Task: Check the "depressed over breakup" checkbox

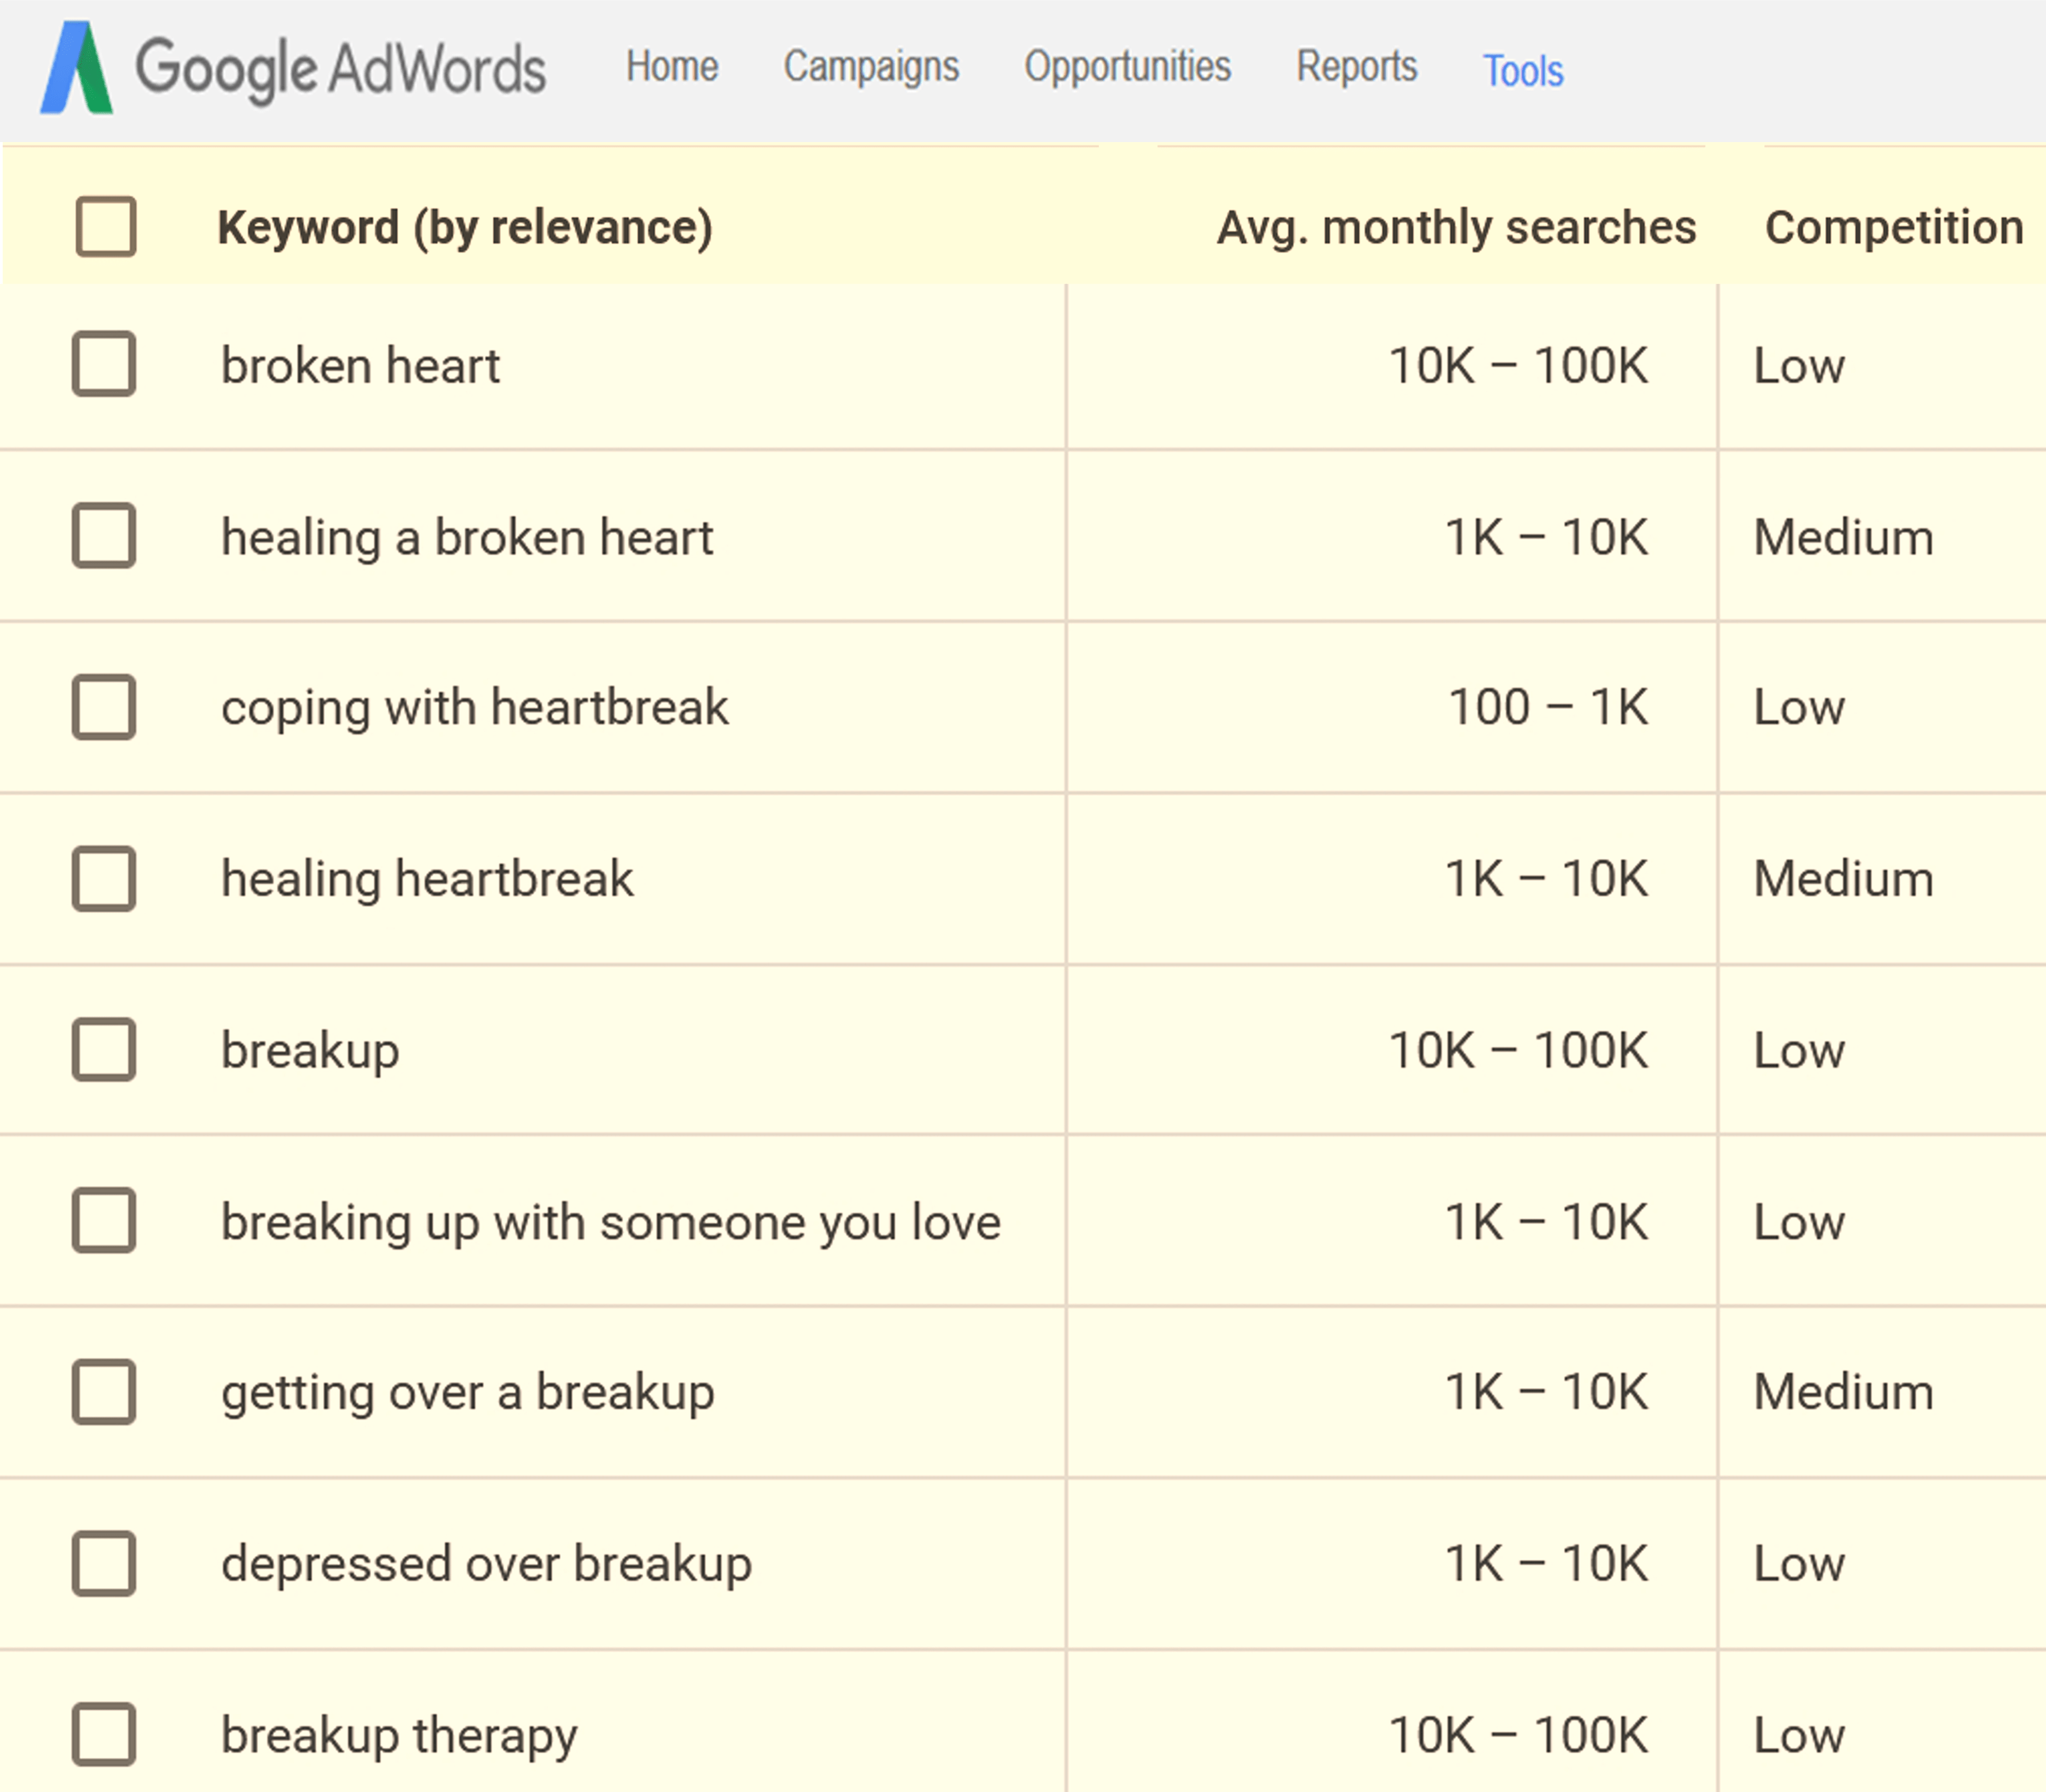Action: (x=104, y=1563)
